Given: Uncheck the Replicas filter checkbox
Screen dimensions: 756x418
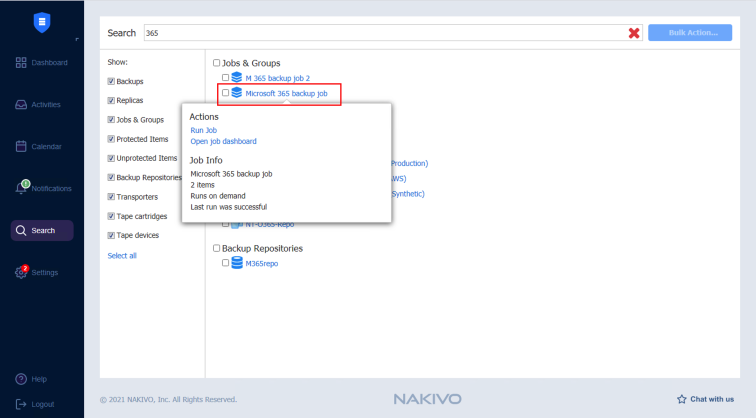Looking at the screenshot, I should tap(111, 101).
